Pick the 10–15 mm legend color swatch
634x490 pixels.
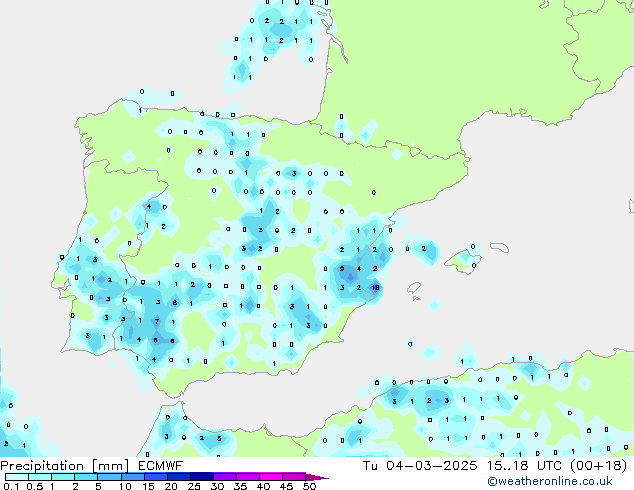click(132, 477)
